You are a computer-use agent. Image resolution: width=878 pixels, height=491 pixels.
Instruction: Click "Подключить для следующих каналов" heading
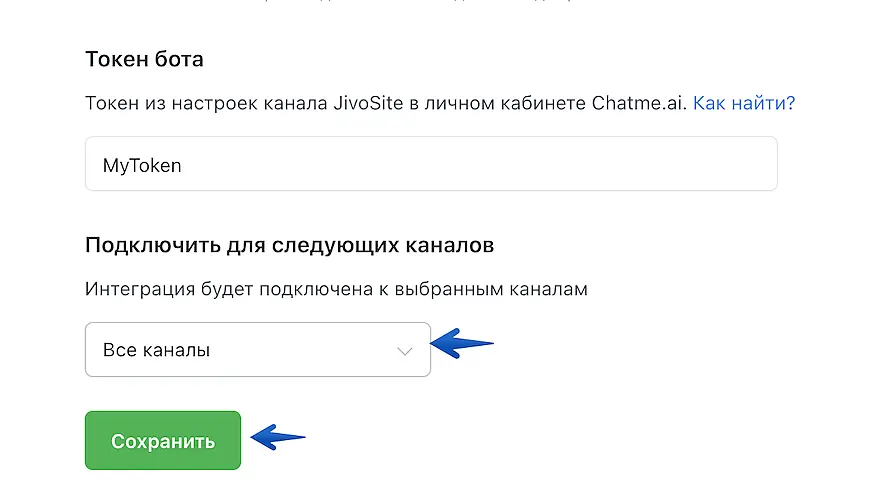(290, 245)
